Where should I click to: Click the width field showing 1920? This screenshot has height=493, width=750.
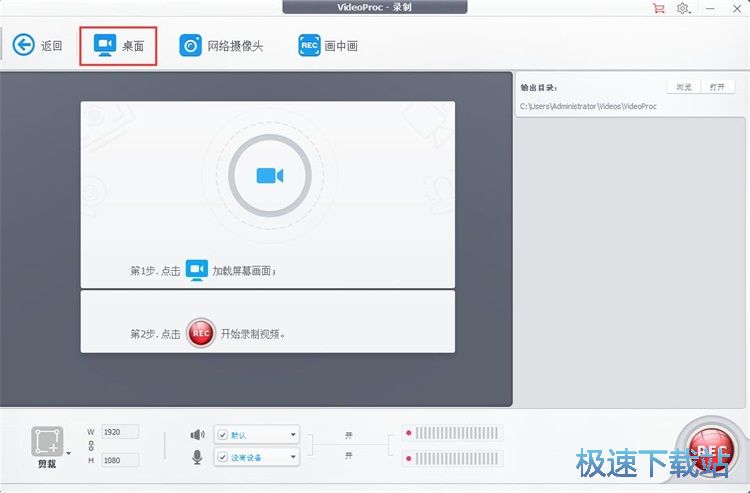(x=119, y=432)
